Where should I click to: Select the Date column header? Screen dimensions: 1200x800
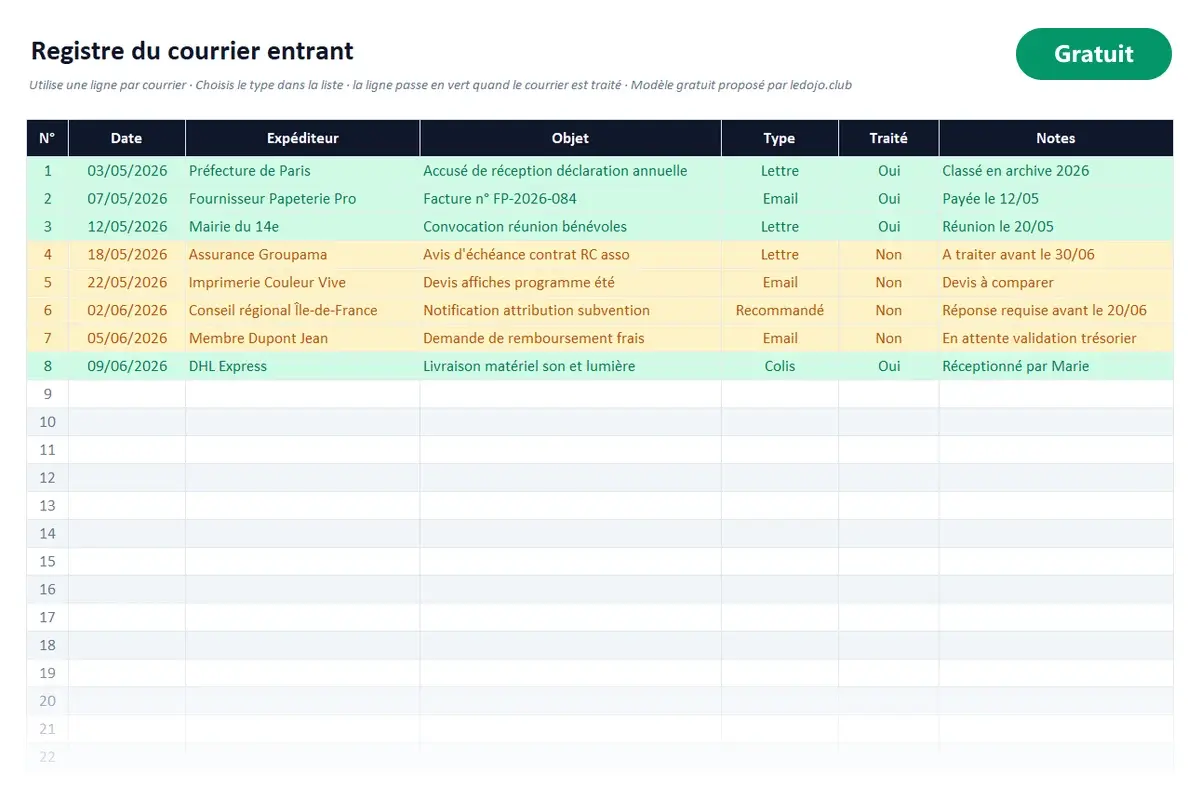point(126,138)
